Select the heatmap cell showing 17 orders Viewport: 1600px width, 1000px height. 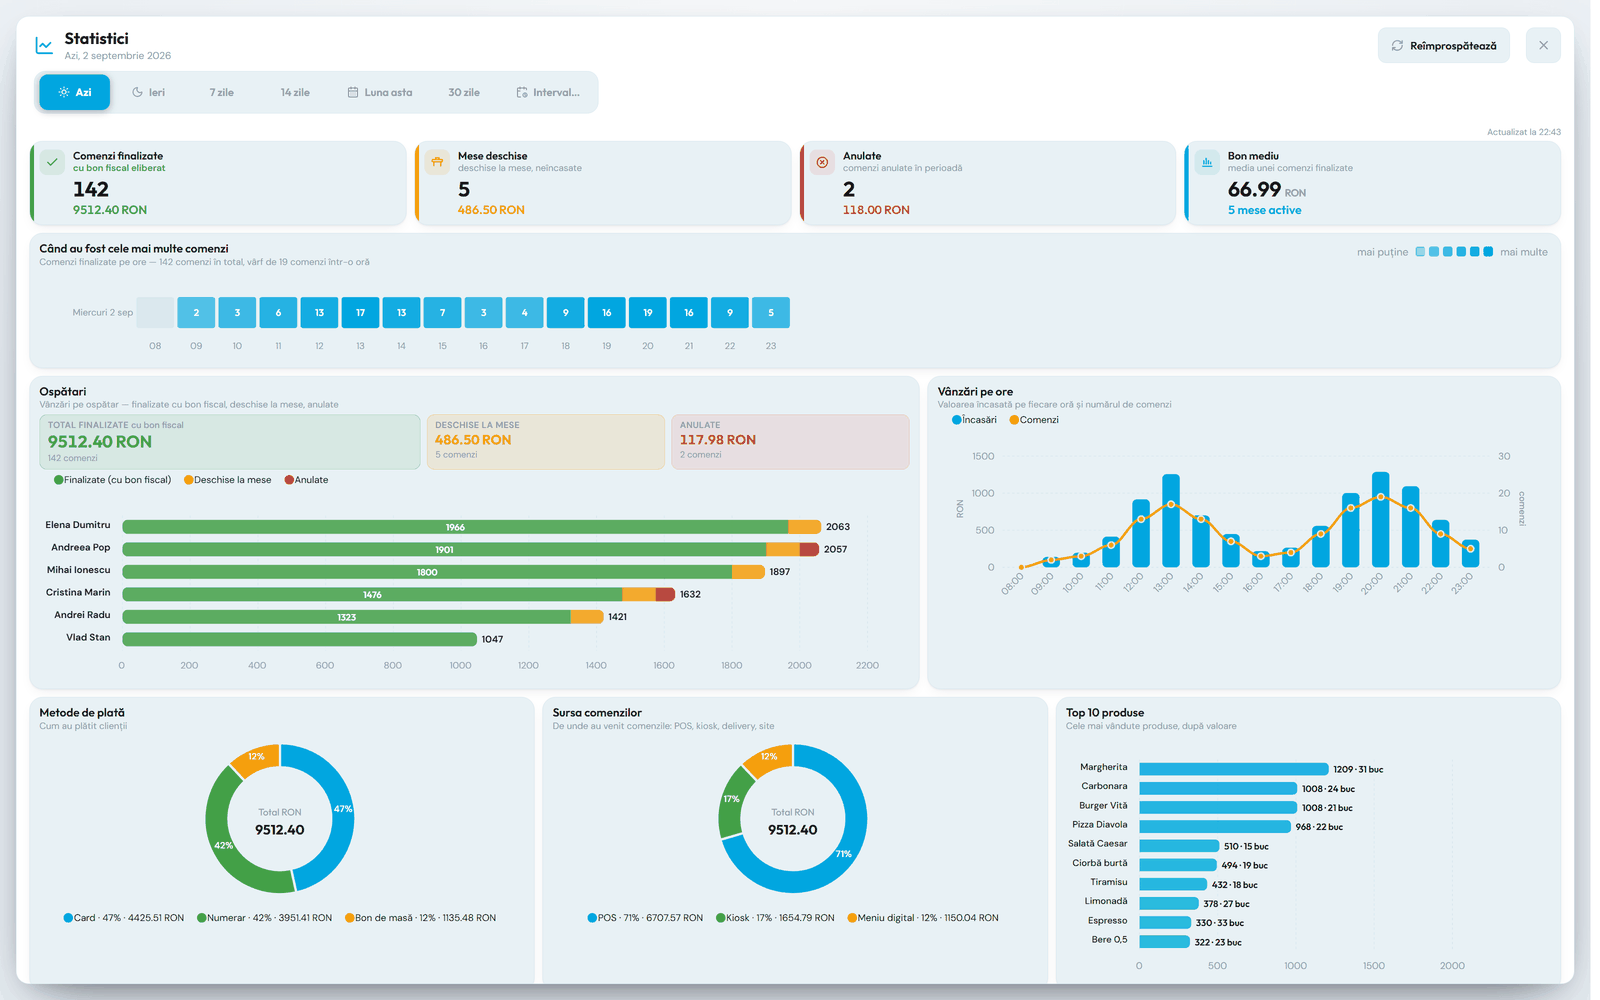coord(360,313)
